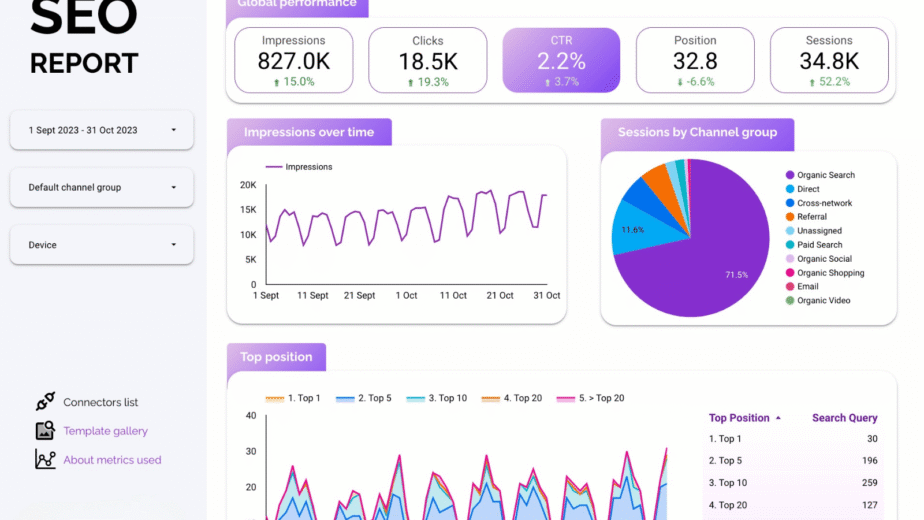Open the Device filter dropdown
The height and width of the screenshot is (520, 924).
(102, 245)
